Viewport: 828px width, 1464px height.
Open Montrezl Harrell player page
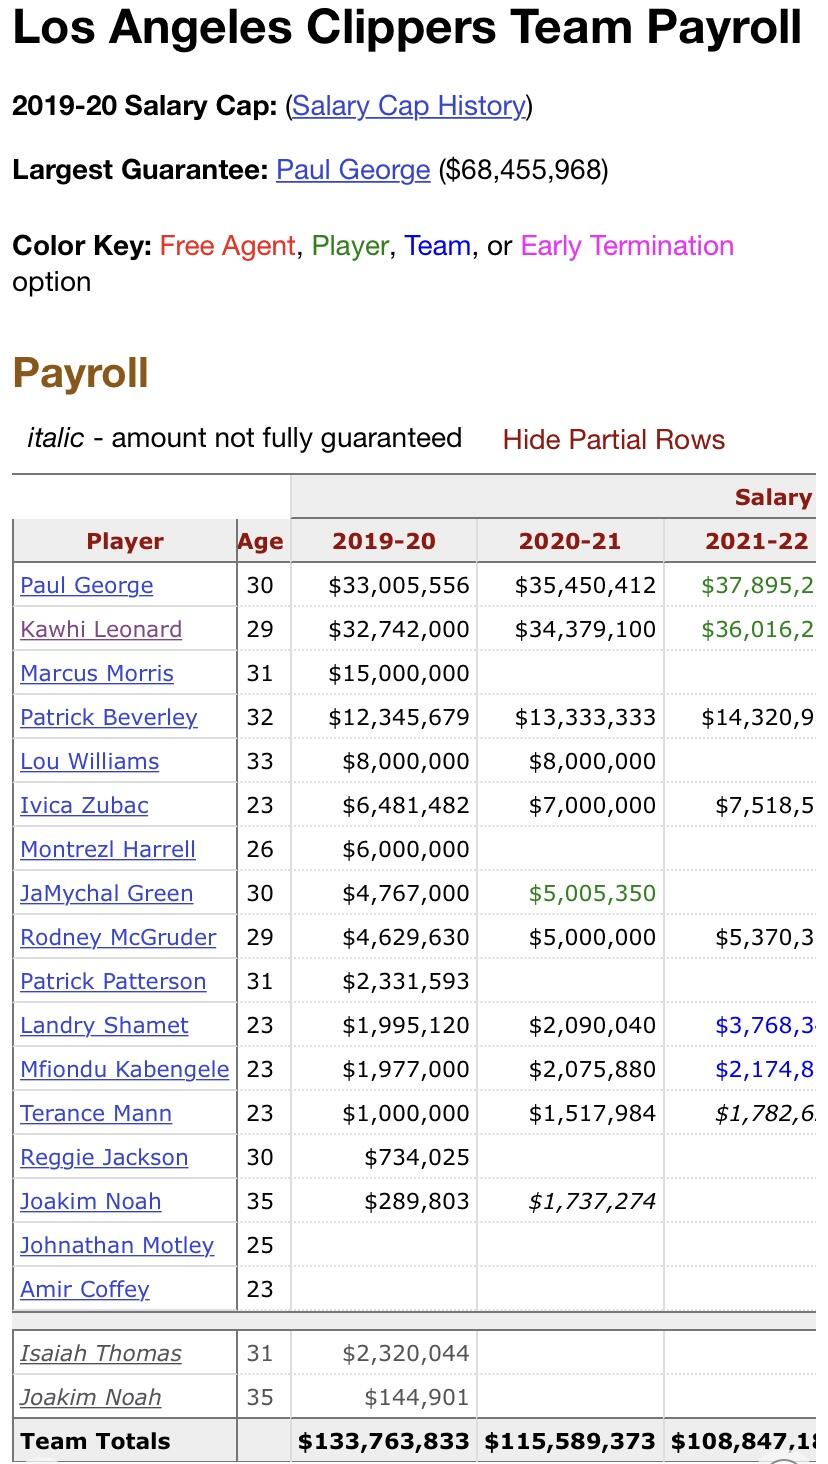108,849
